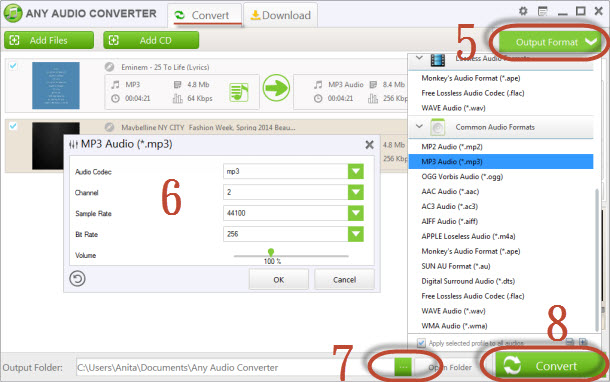Click the green arrow icon in Eminem row
The height and width of the screenshot is (382, 610).
tap(276, 88)
